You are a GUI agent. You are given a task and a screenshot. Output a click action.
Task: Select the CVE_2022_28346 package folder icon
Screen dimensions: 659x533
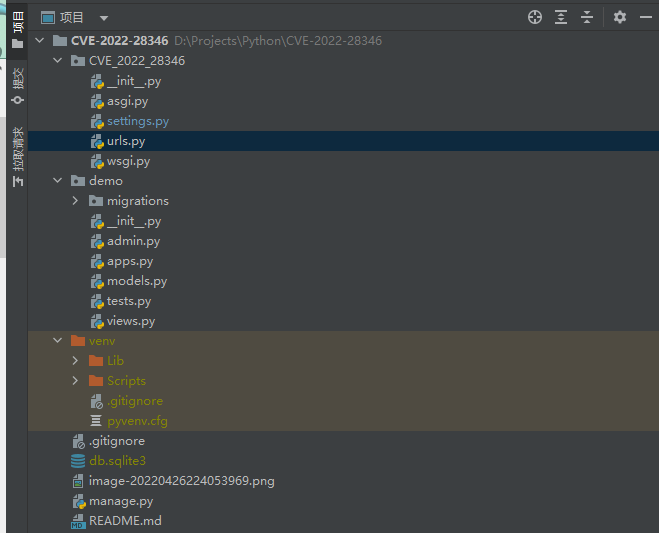click(x=78, y=61)
